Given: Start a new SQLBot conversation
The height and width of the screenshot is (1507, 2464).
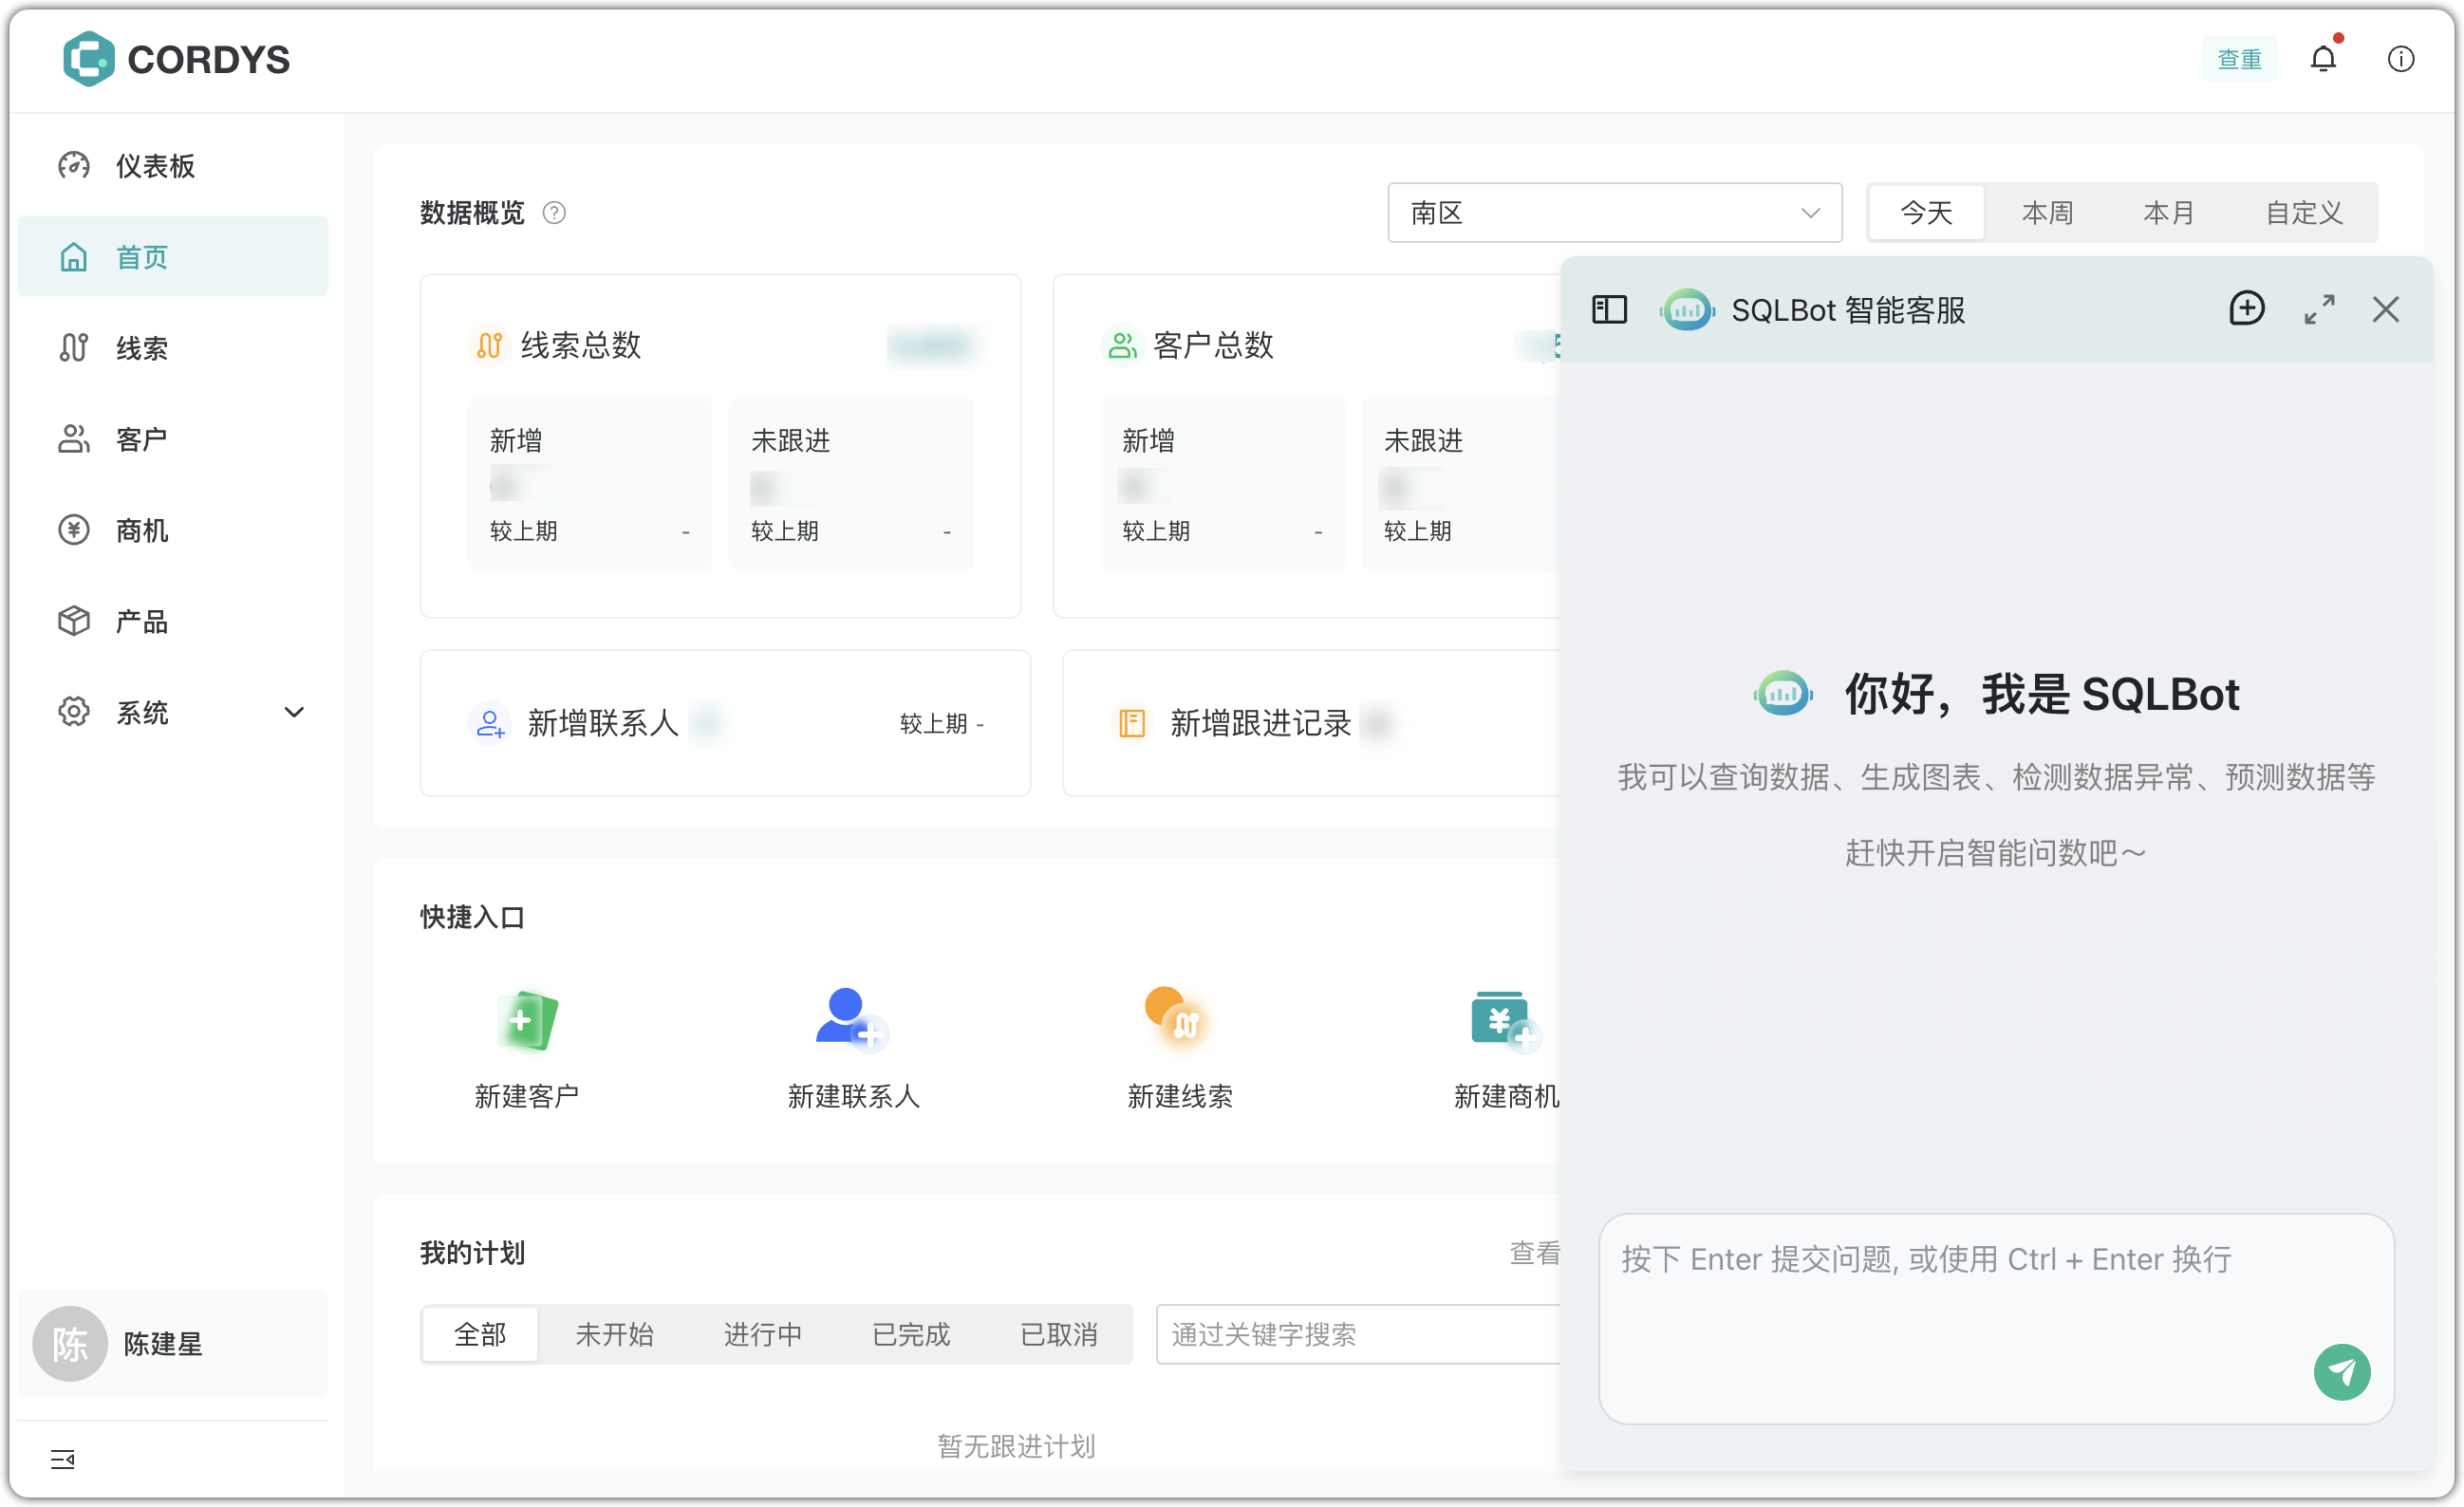Looking at the screenshot, I should point(2247,309).
